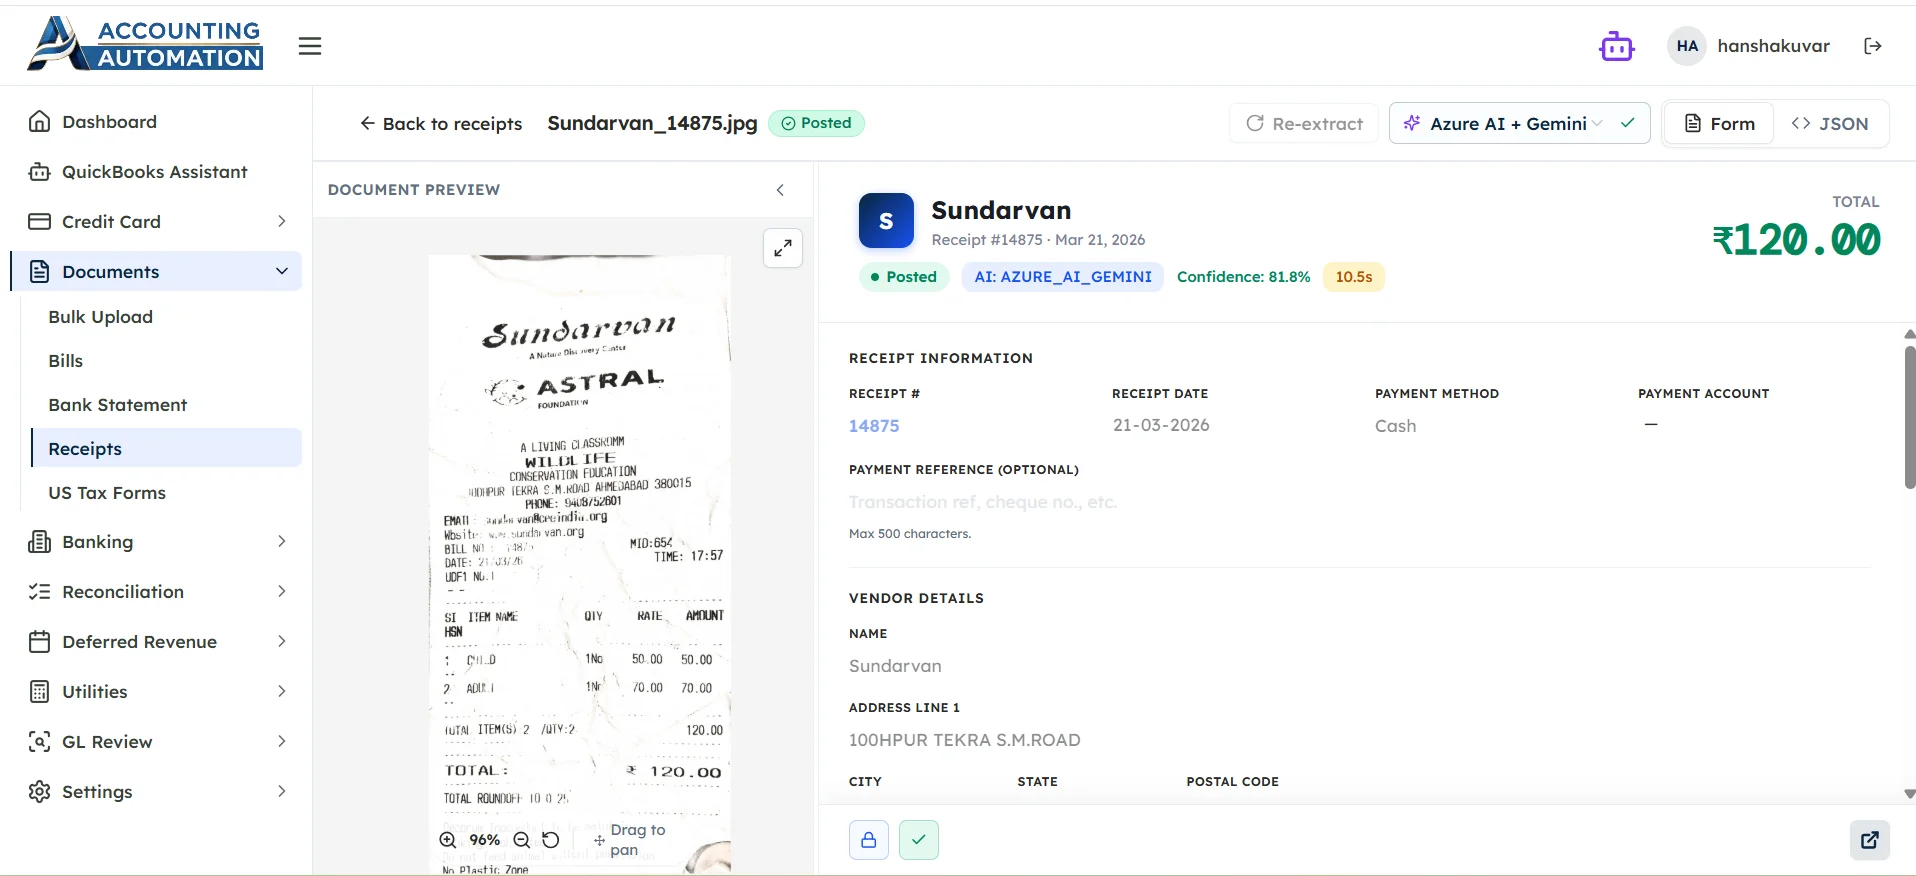Click receipt number 14875 link
1916x876 pixels.
coord(874,426)
